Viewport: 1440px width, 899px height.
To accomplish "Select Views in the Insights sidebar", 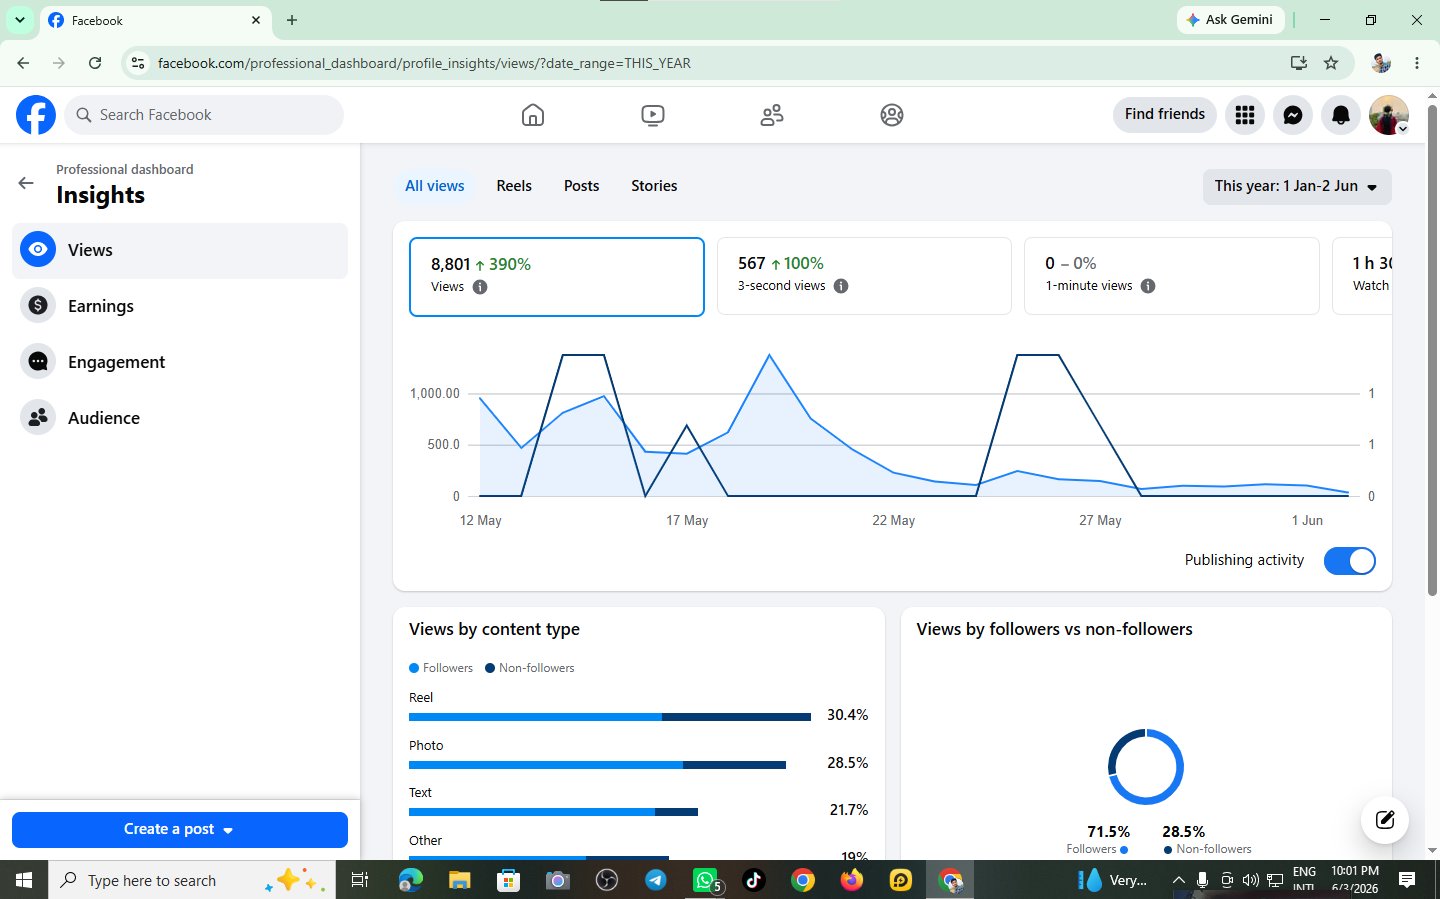I will [180, 250].
